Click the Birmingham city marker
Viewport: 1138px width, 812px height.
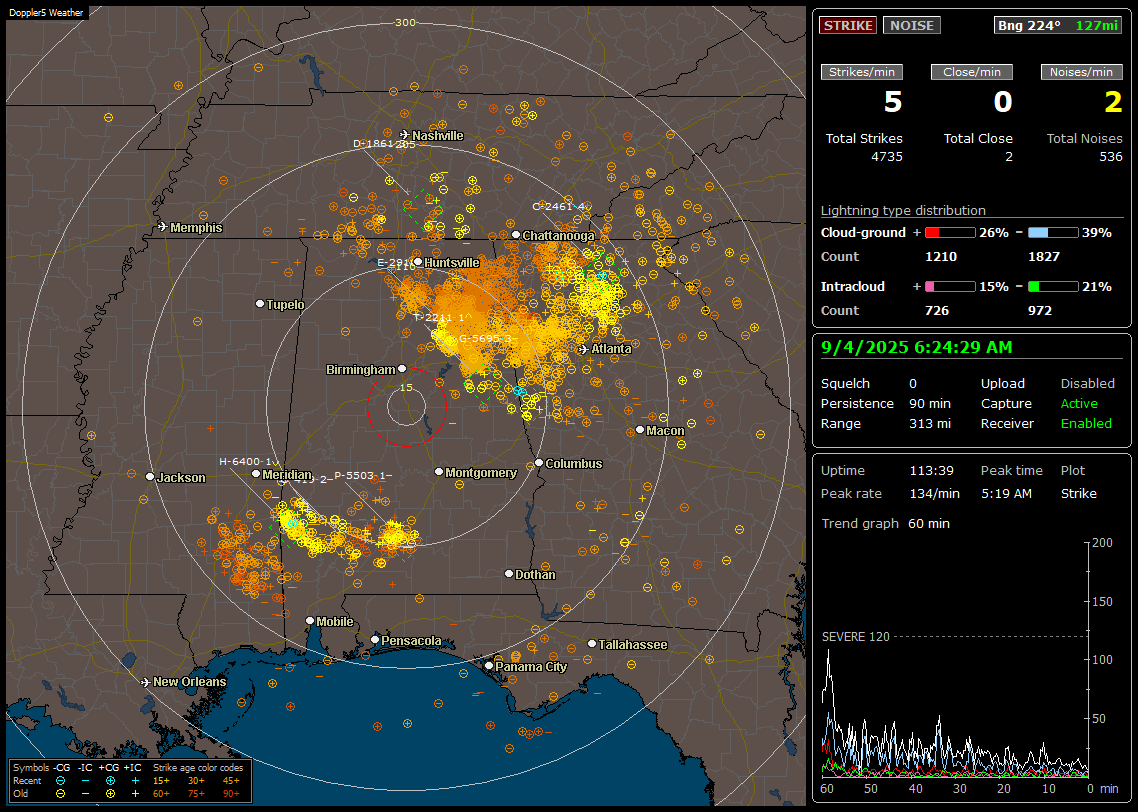[x=402, y=369]
